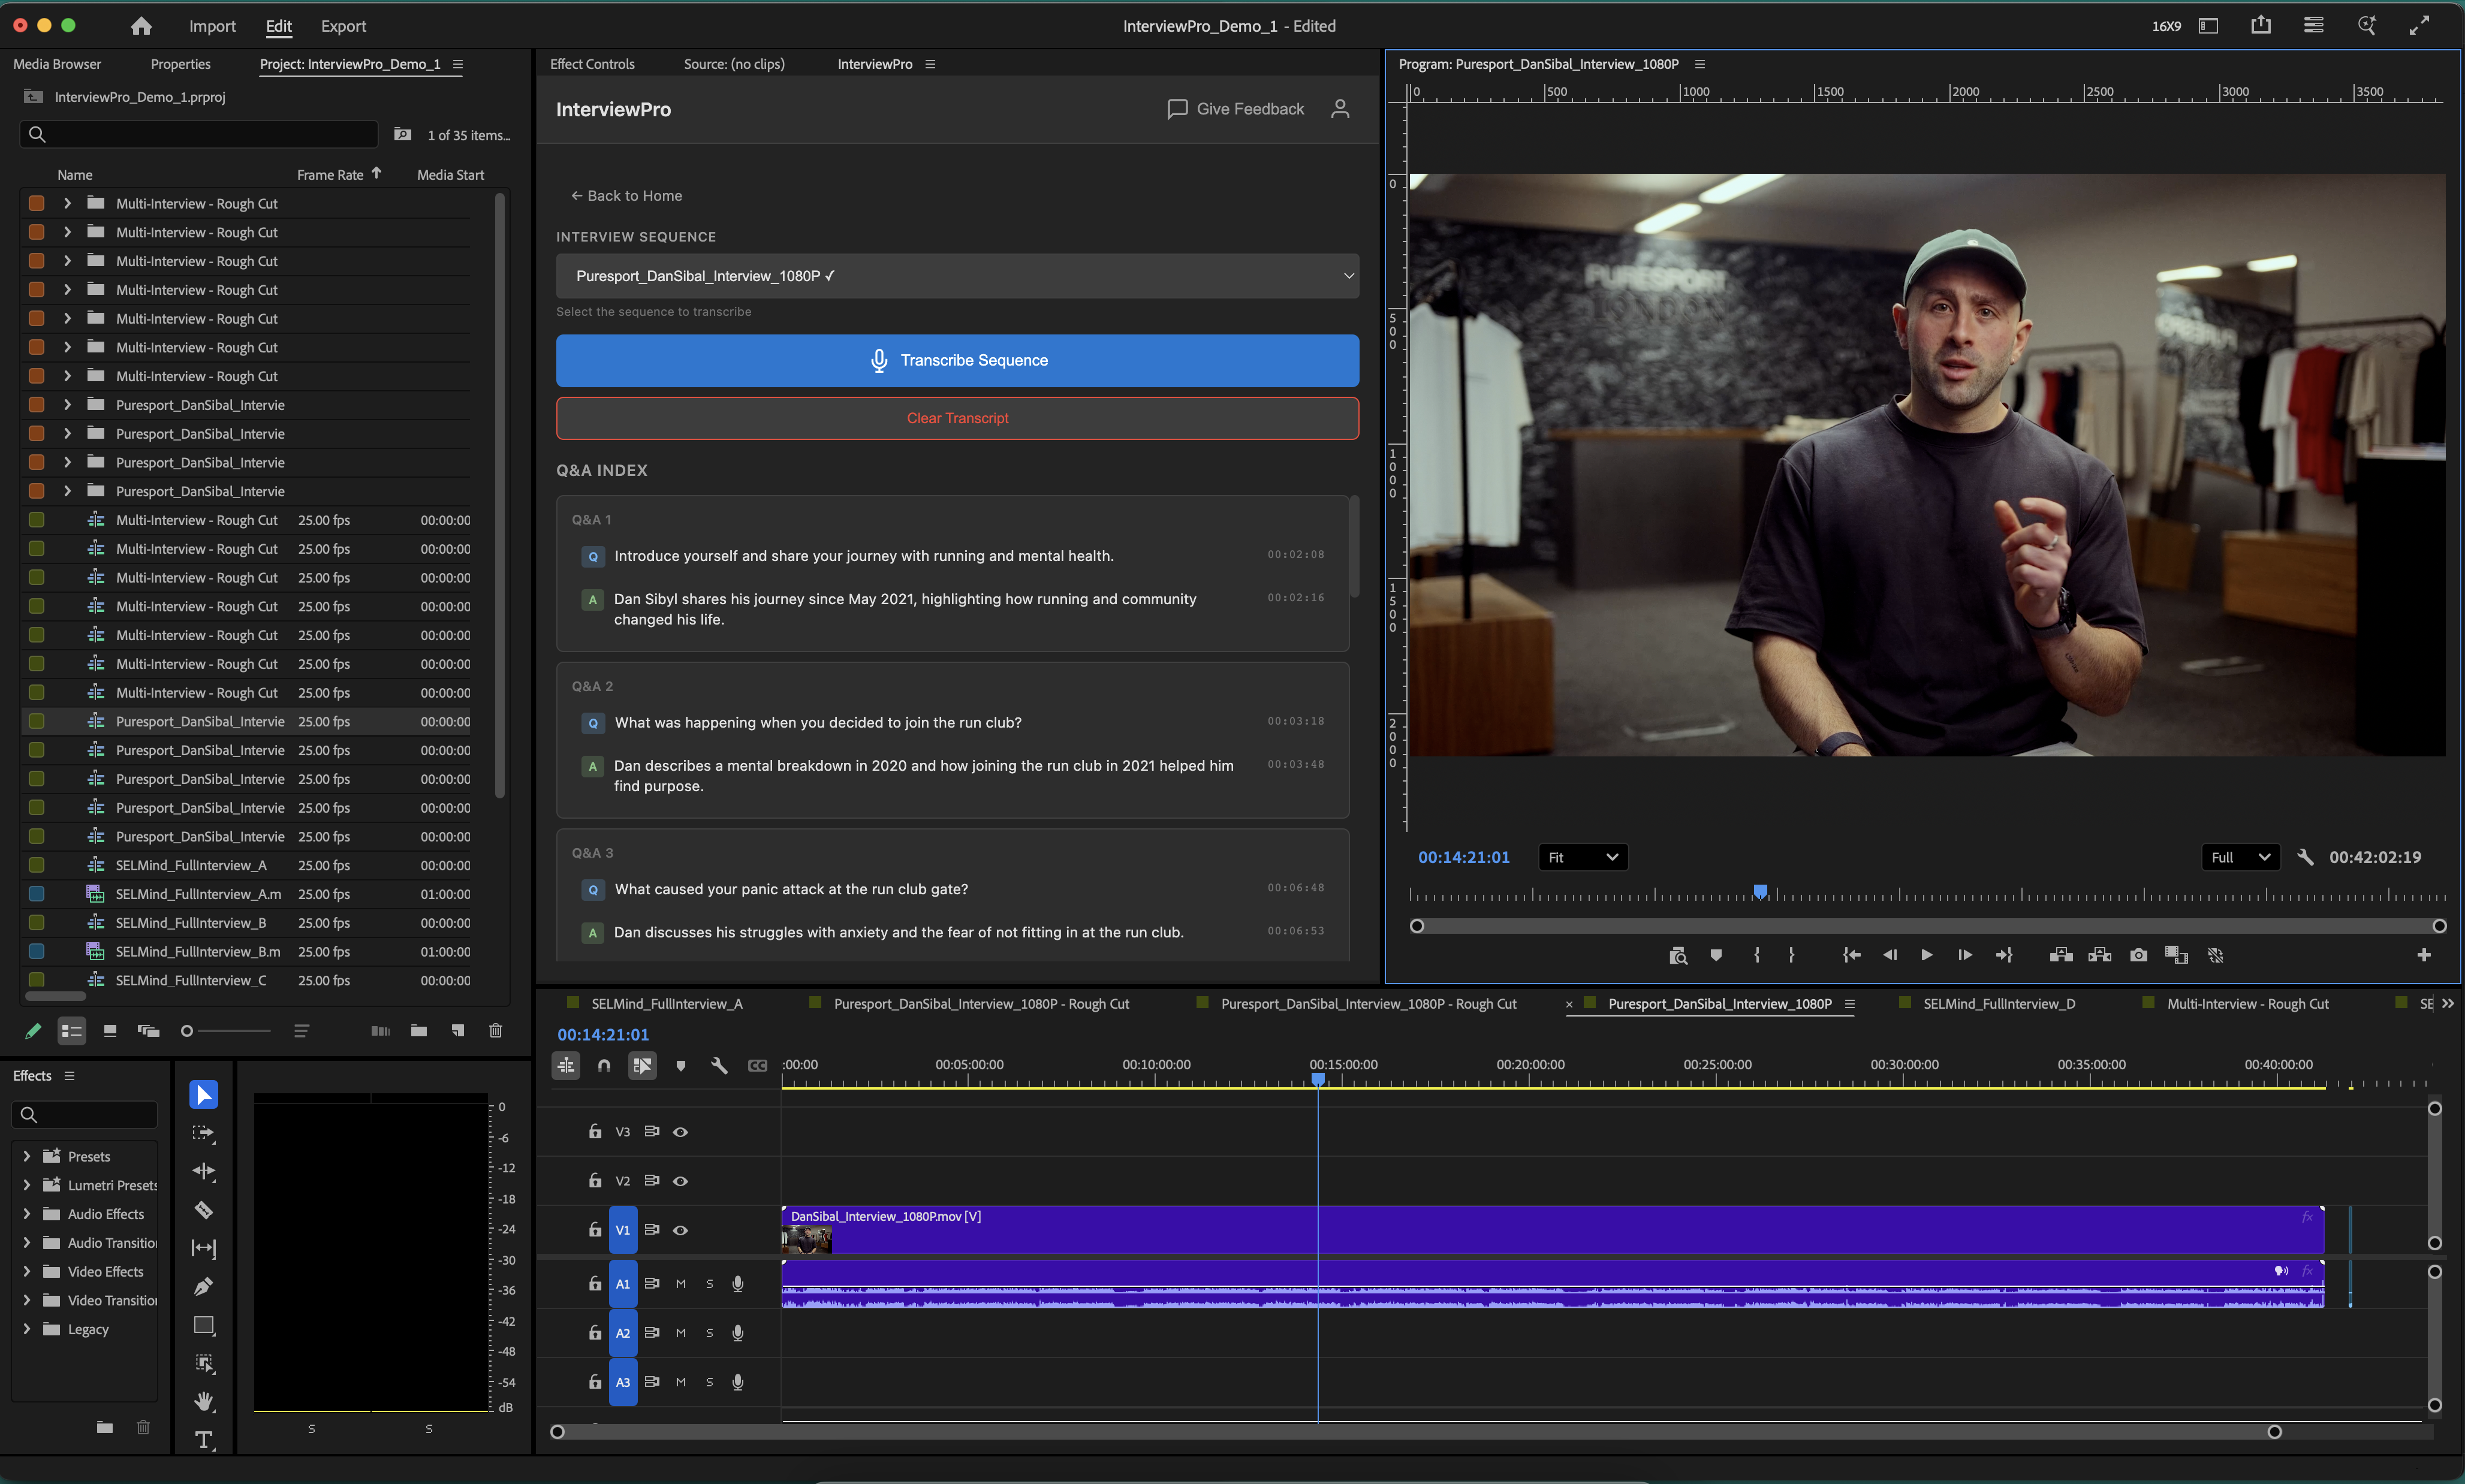The height and width of the screenshot is (1484, 2465).
Task: Click Project panel search field
Action: (x=199, y=134)
